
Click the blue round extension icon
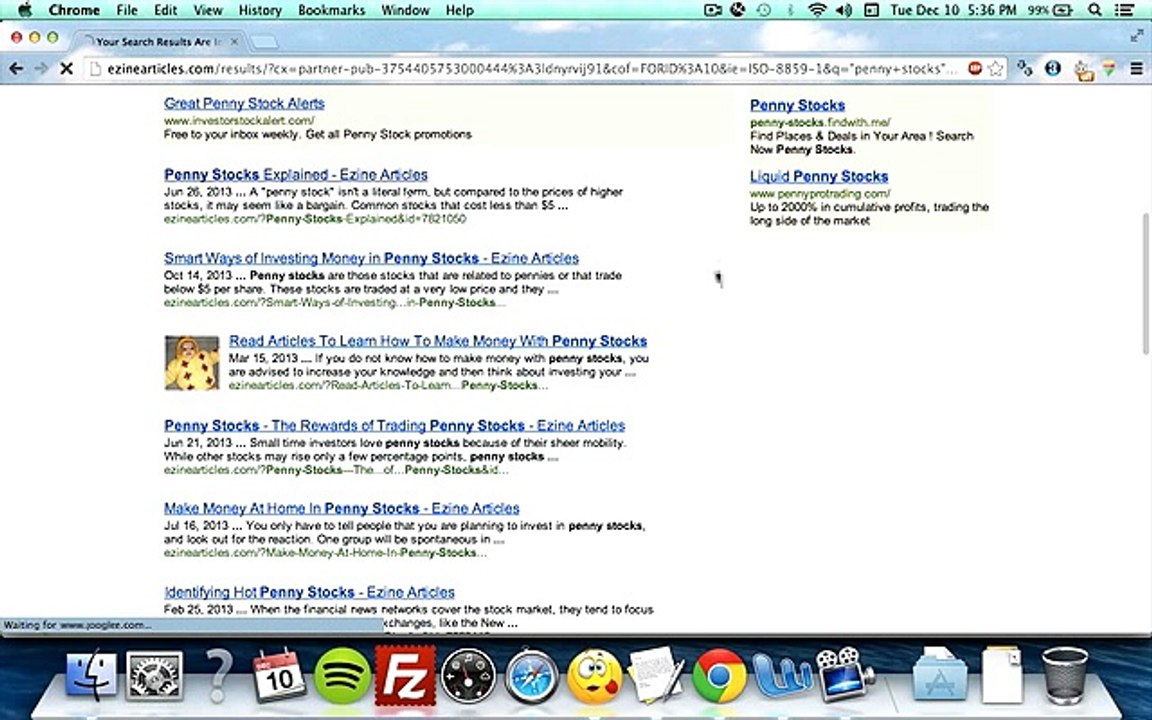tap(1052, 68)
